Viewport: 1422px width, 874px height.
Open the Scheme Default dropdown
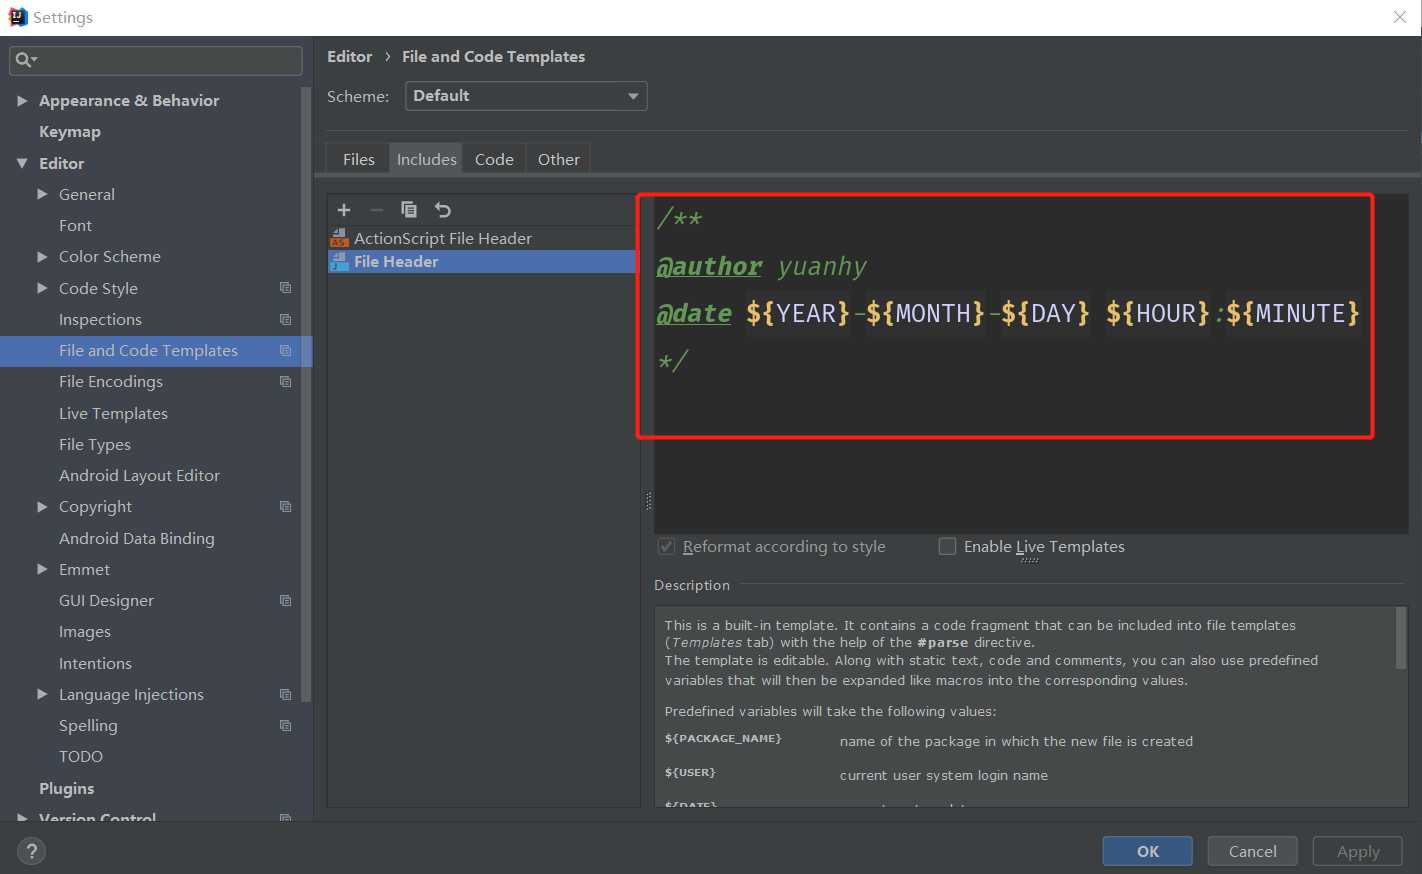(526, 96)
